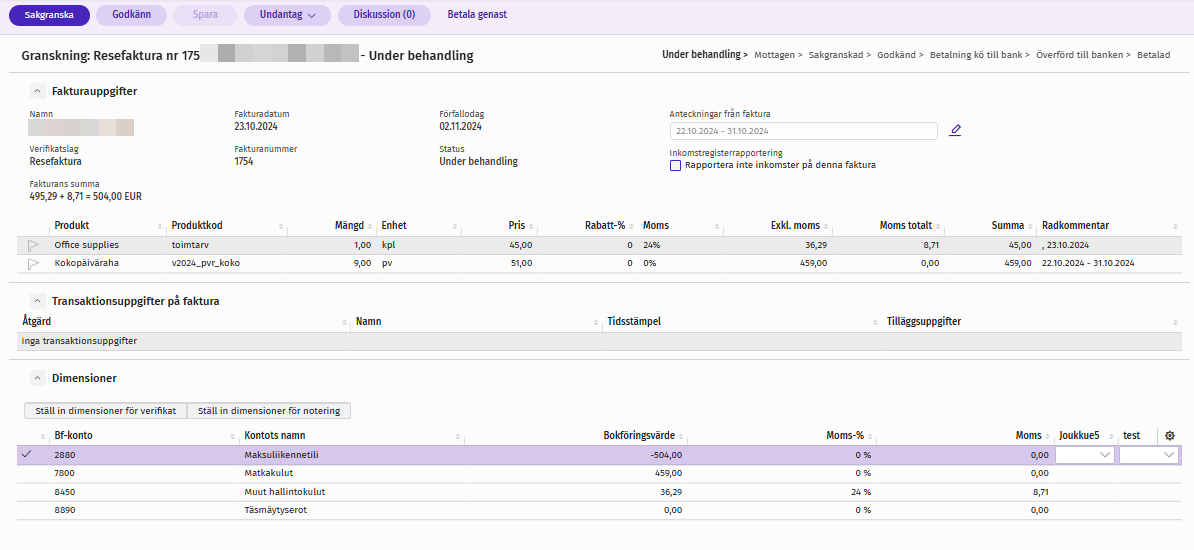Click the Bokföringsvärde column header
Viewport: 1194px width, 550px height.
(641, 436)
